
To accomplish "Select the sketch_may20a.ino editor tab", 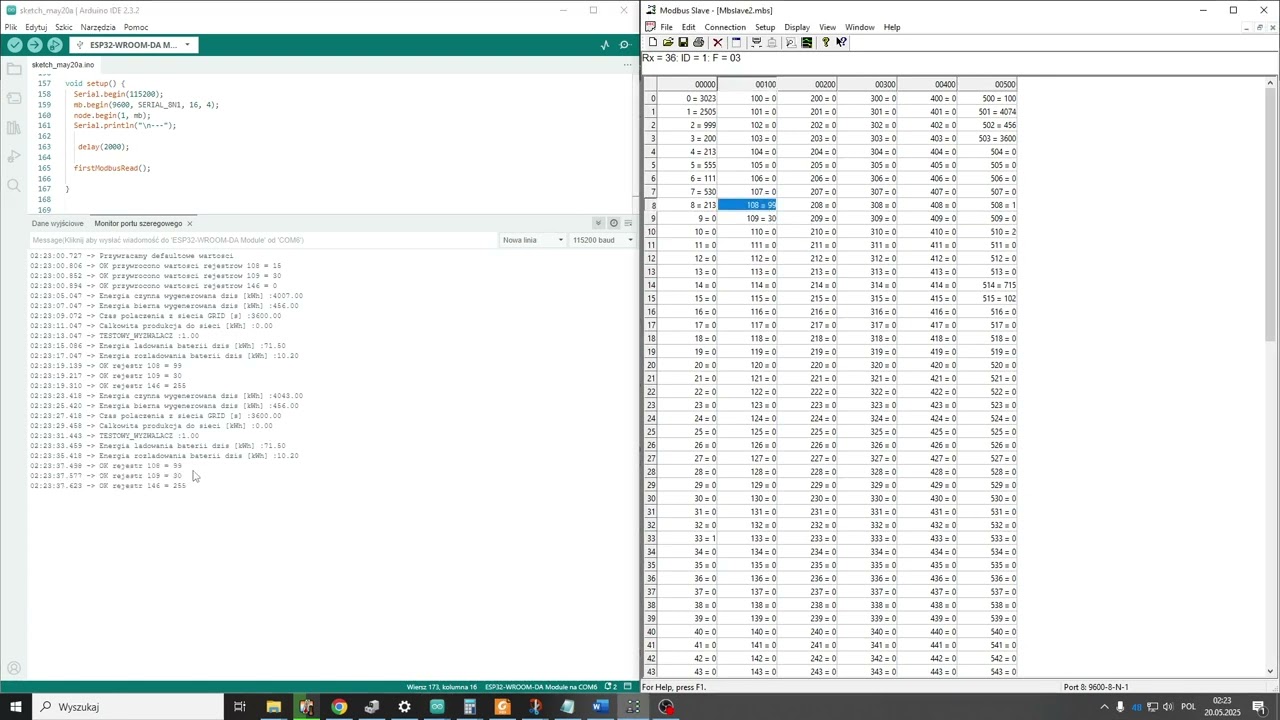I will (x=63, y=64).
